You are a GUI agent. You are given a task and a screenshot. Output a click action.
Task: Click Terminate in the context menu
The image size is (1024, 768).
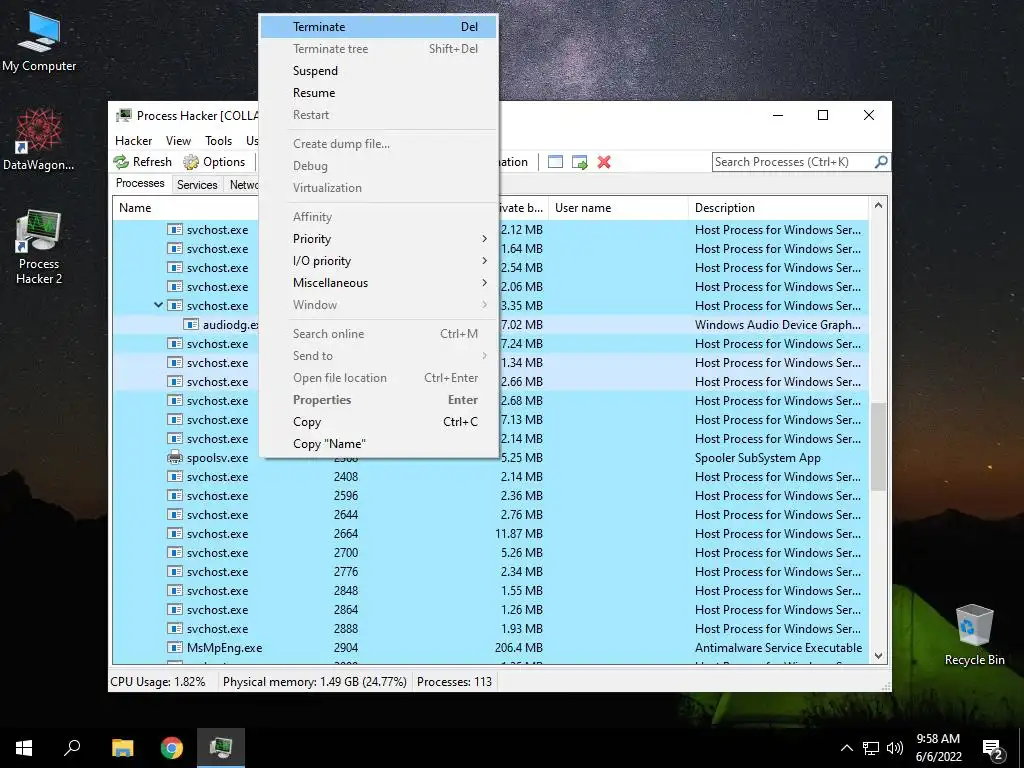378,27
